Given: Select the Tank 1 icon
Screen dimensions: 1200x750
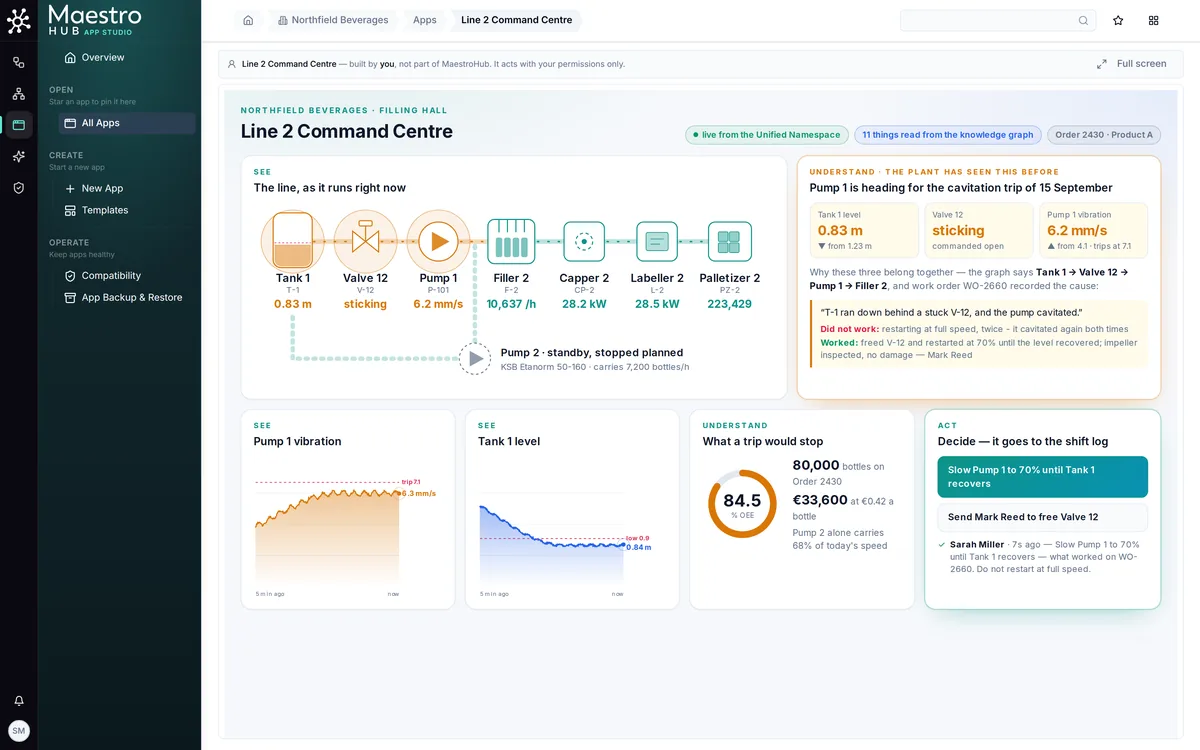Looking at the screenshot, I should point(293,241).
